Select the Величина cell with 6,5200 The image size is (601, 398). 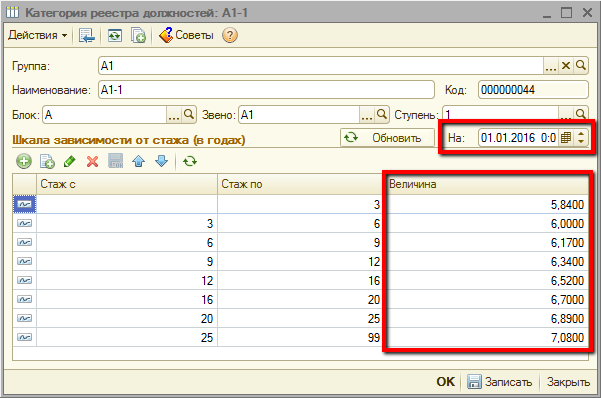click(487, 280)
